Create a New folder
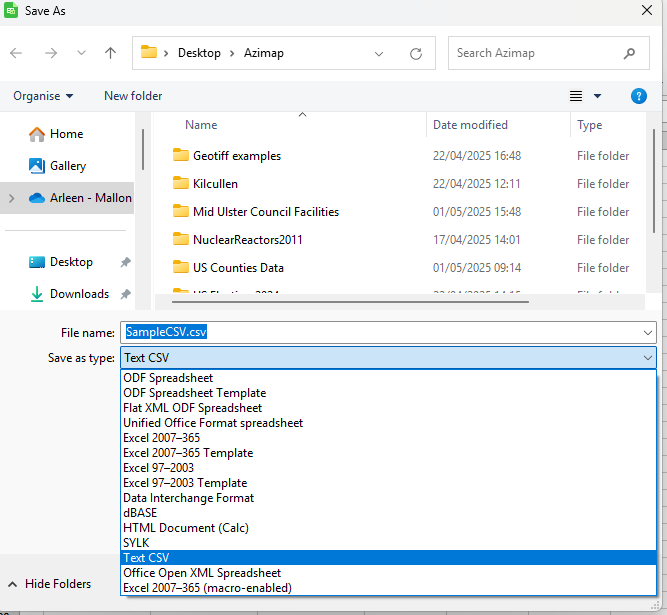This screenshot has height=615, width=667. [133, 96]
